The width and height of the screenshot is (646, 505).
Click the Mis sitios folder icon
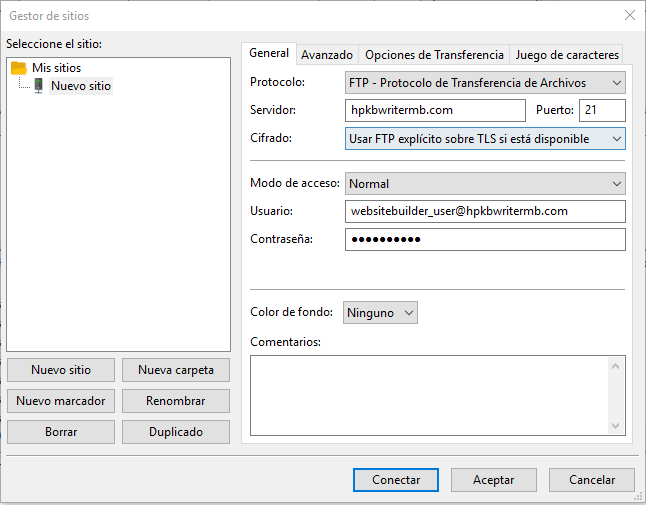[19, 68]
